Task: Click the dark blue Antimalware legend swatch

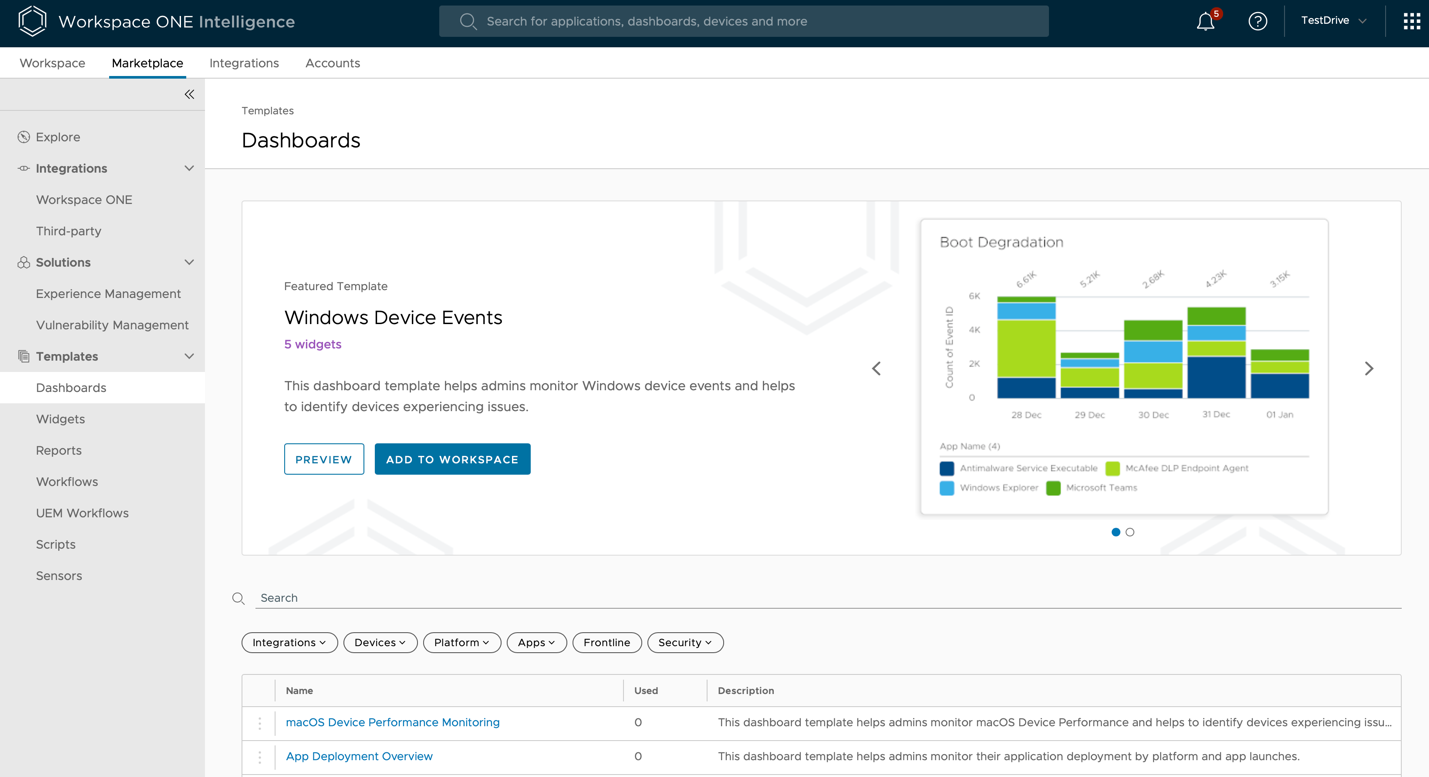Action: 947,468
